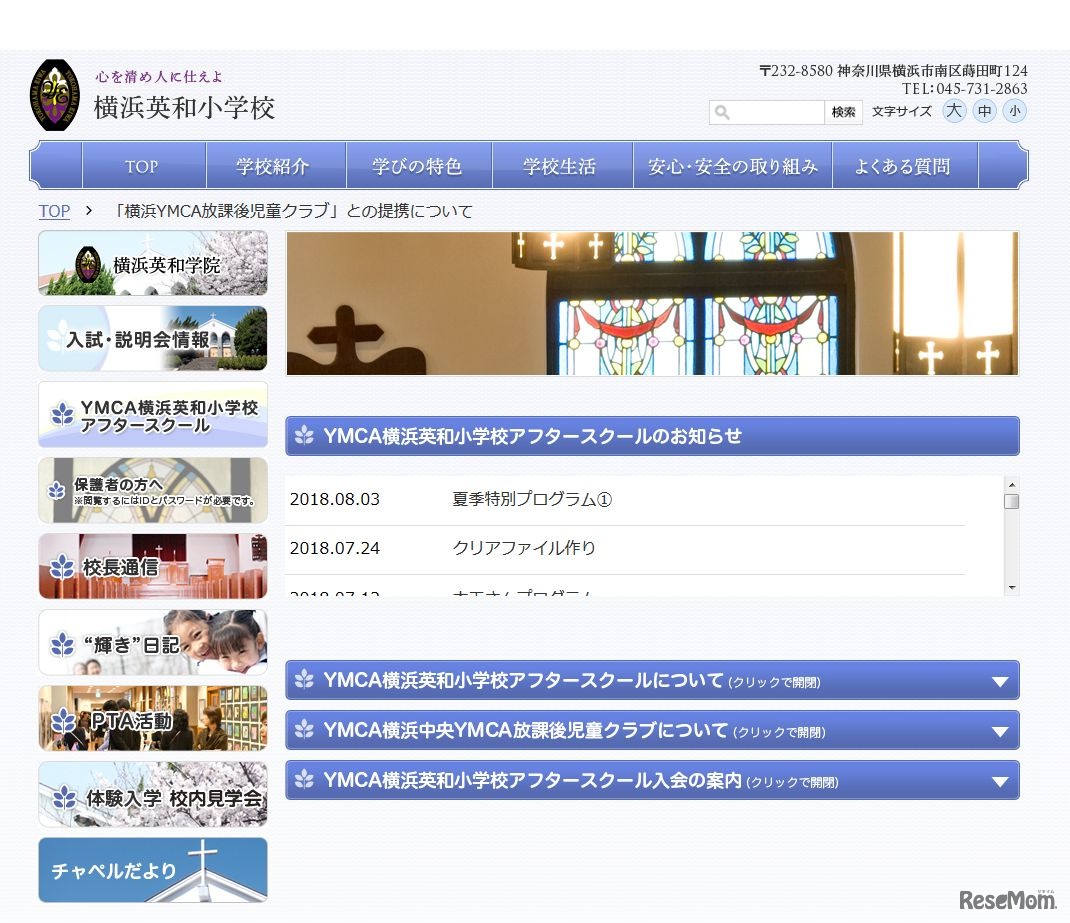
Task: Click the 2018.07.24 news date
Action: (334, 548)
